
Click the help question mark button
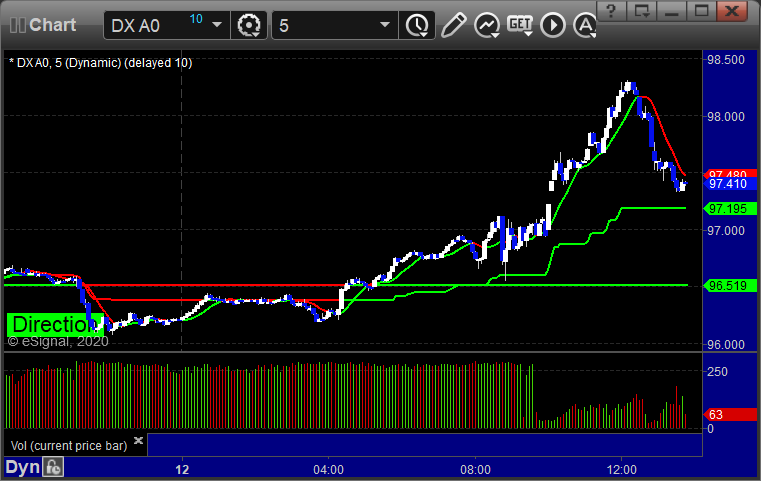tap(611, 11)
